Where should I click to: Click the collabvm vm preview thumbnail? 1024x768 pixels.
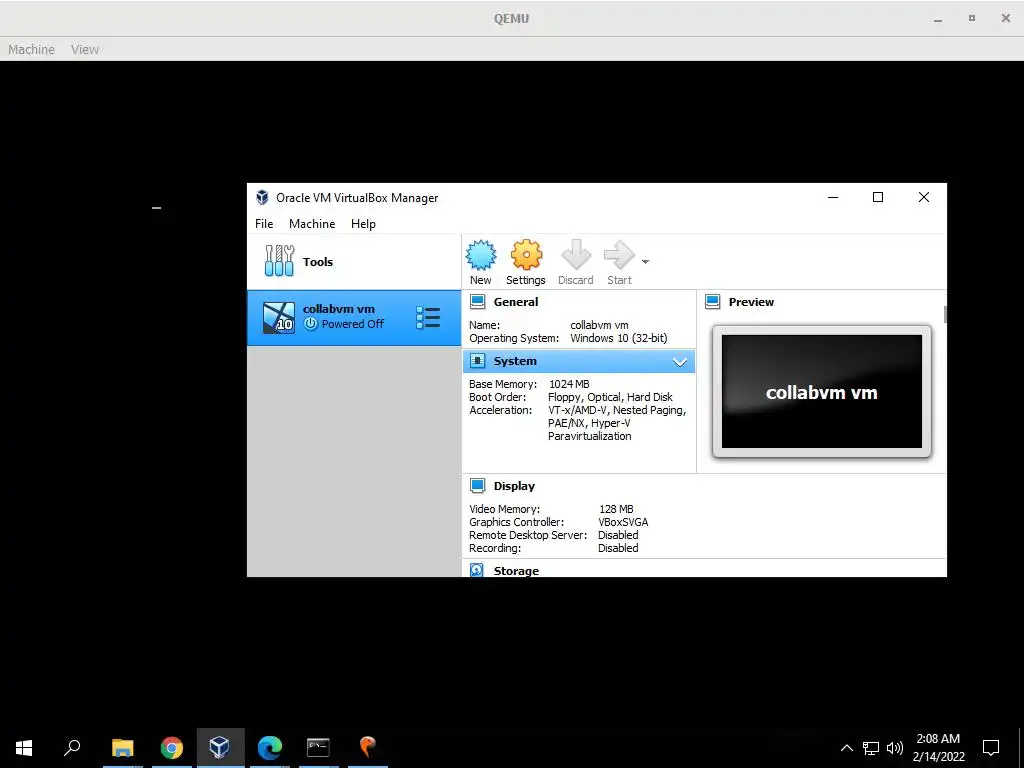[x=822, y=392]
